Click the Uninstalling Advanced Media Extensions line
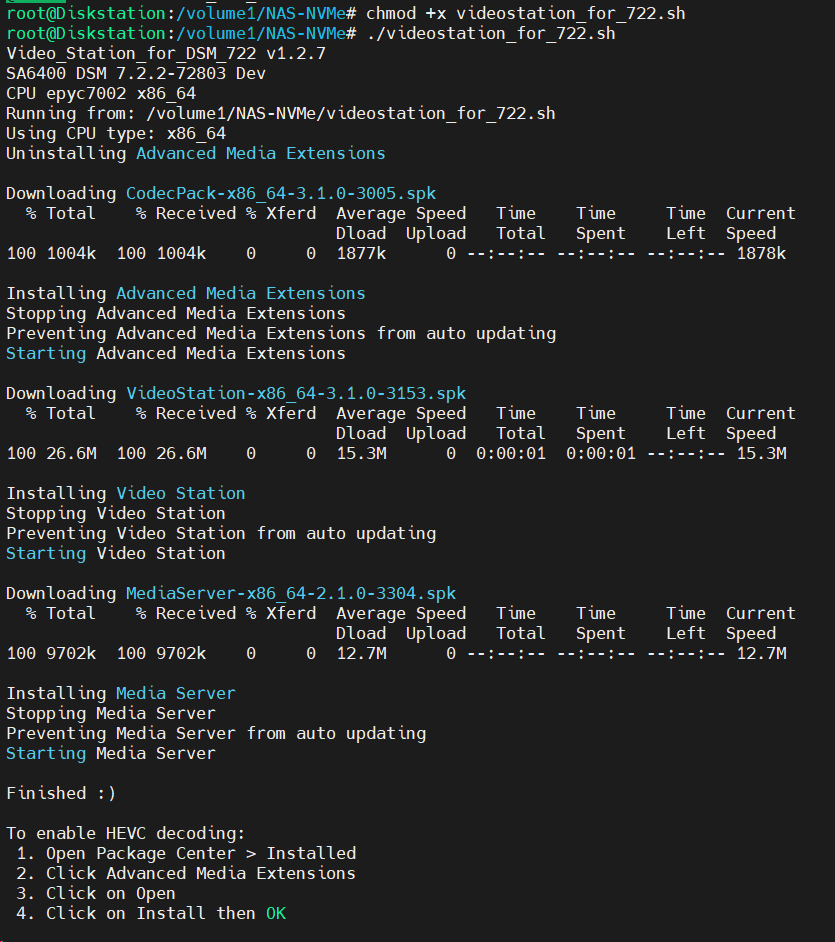 pos(196,153)
